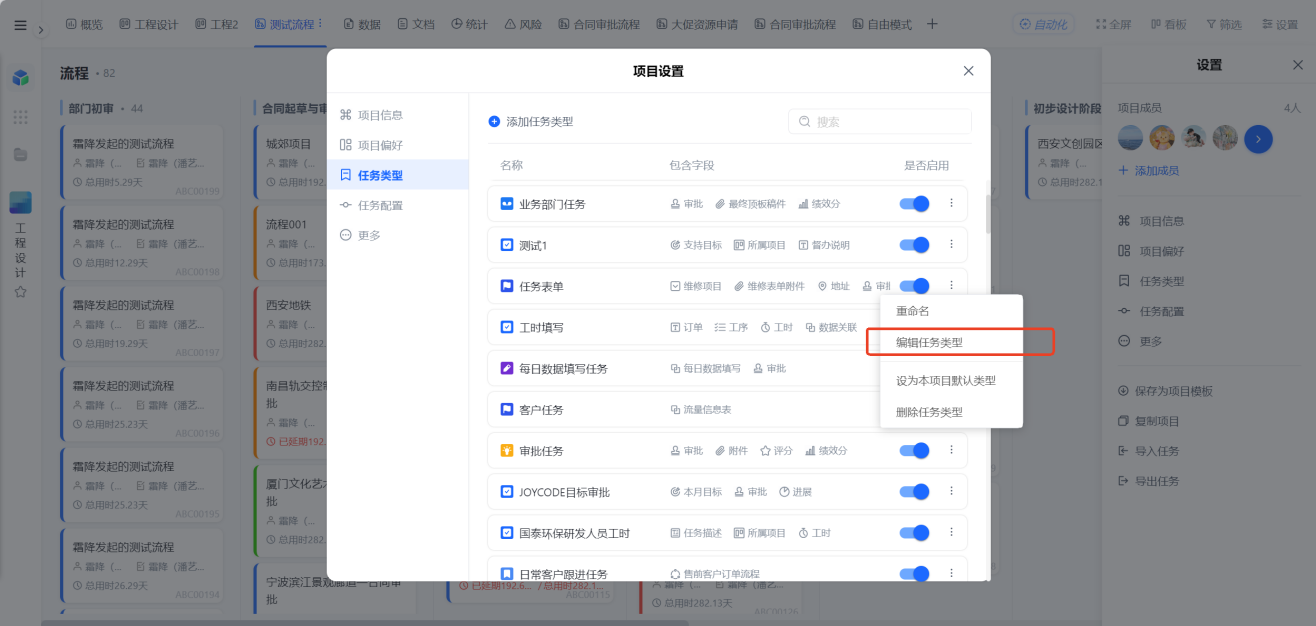
Task: Click 全屏 in the top toolbar
Action: (1114, 24)
